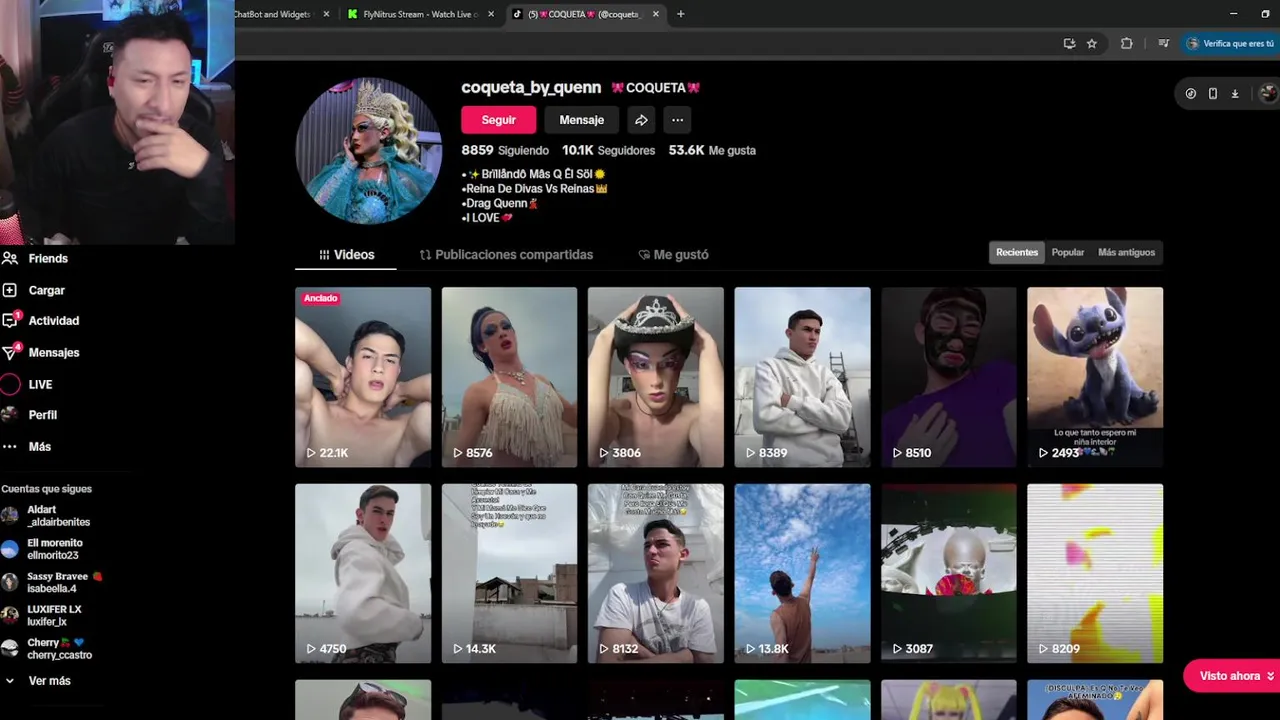Open the account avatar at top right

(1268, 93)
